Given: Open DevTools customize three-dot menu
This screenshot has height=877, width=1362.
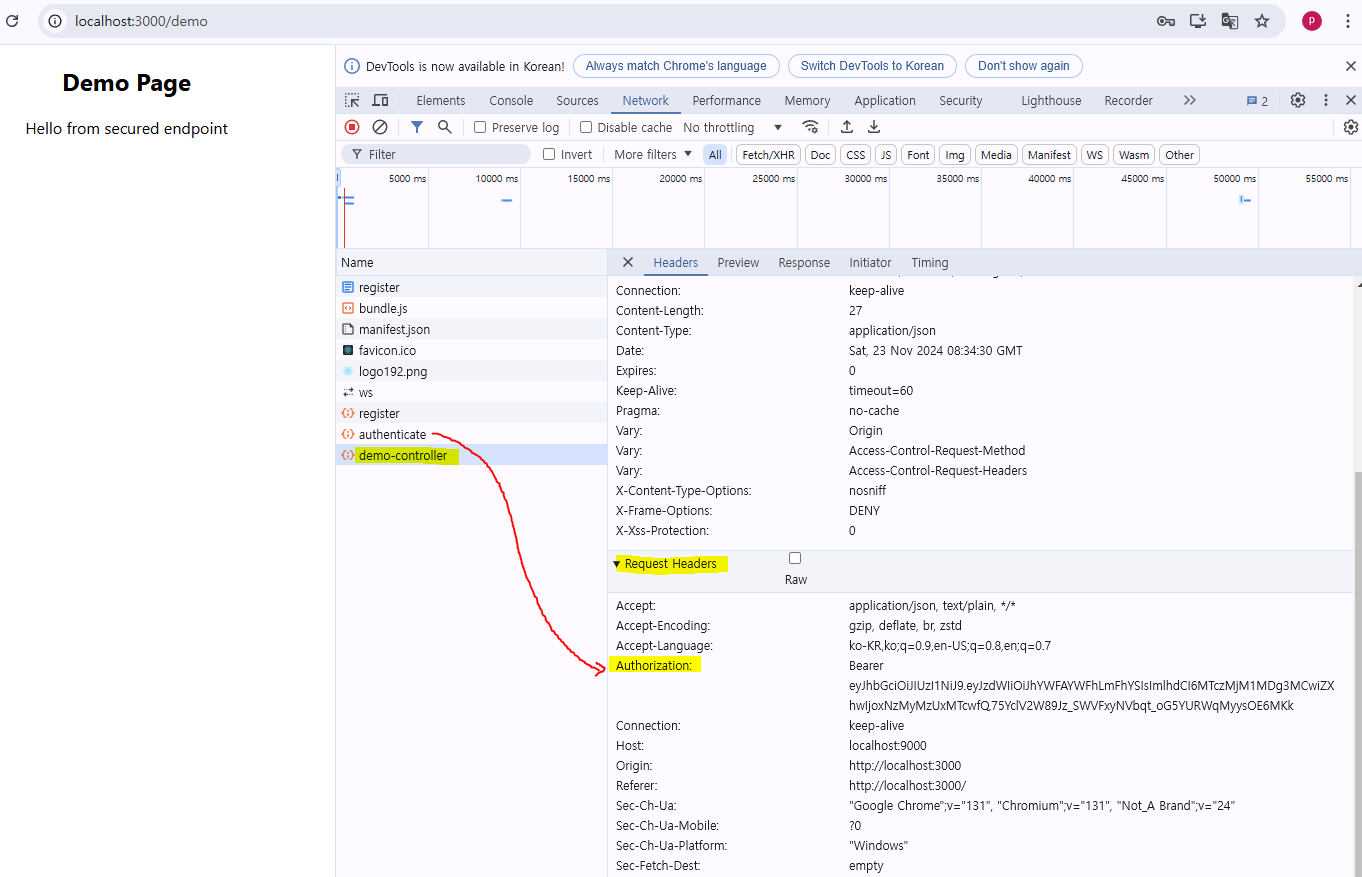Looking at the screenshot, I should (1326, 100).
